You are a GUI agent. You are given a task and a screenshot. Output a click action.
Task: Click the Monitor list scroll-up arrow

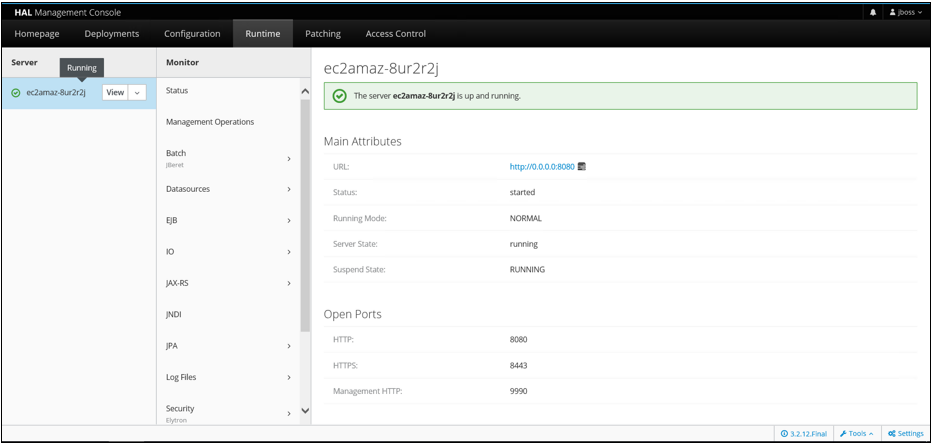(305, 91)
